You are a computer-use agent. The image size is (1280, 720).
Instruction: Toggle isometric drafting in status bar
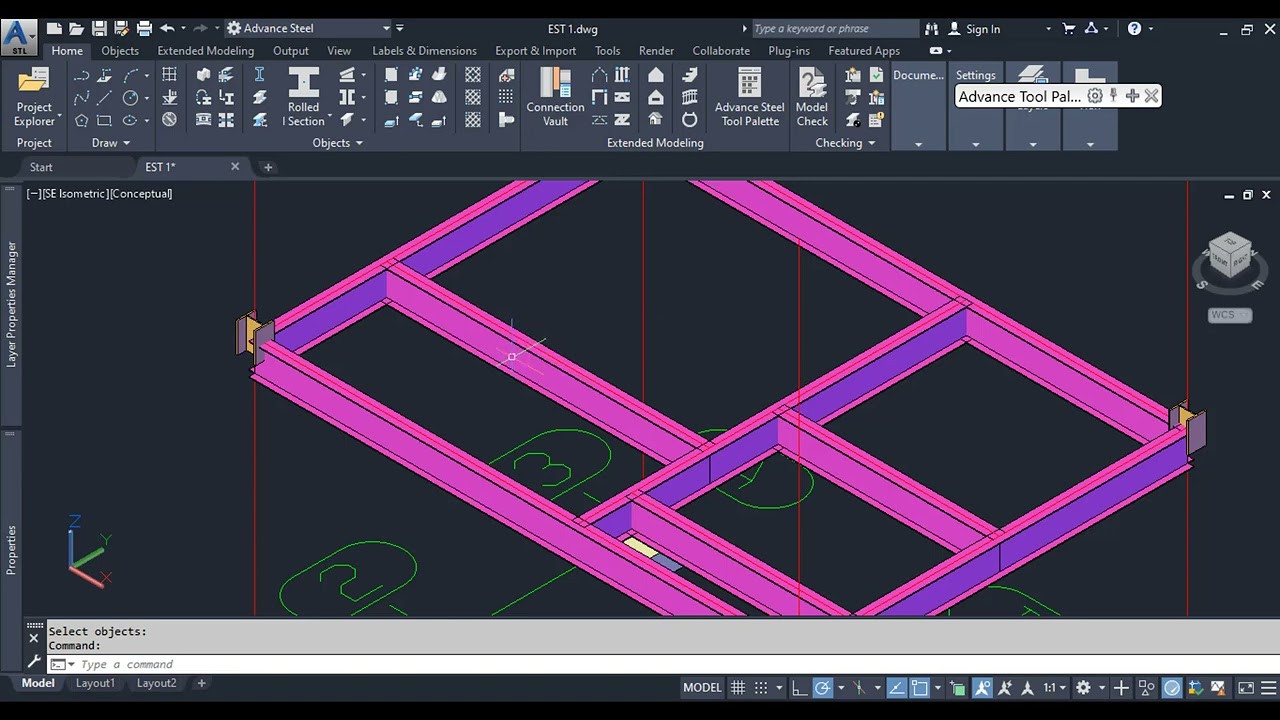(x=859, y=688)
